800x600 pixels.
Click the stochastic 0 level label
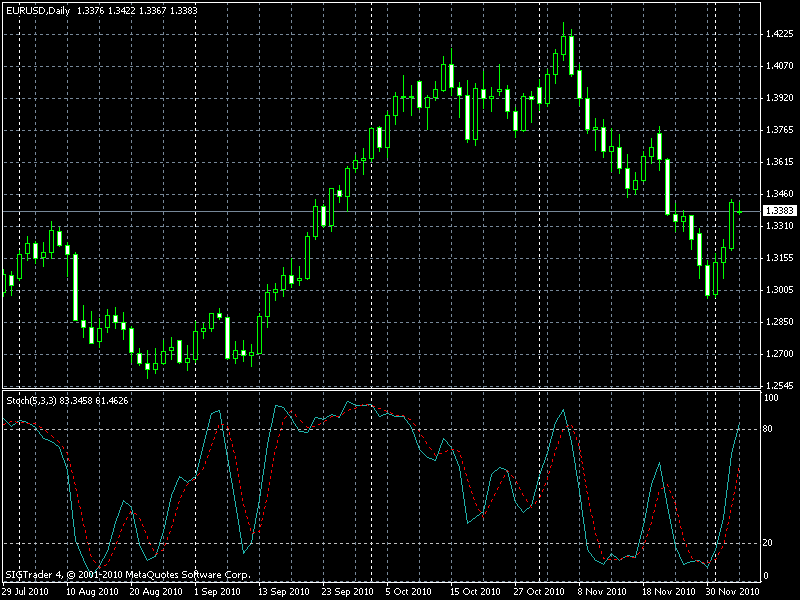tap(765, 576)
